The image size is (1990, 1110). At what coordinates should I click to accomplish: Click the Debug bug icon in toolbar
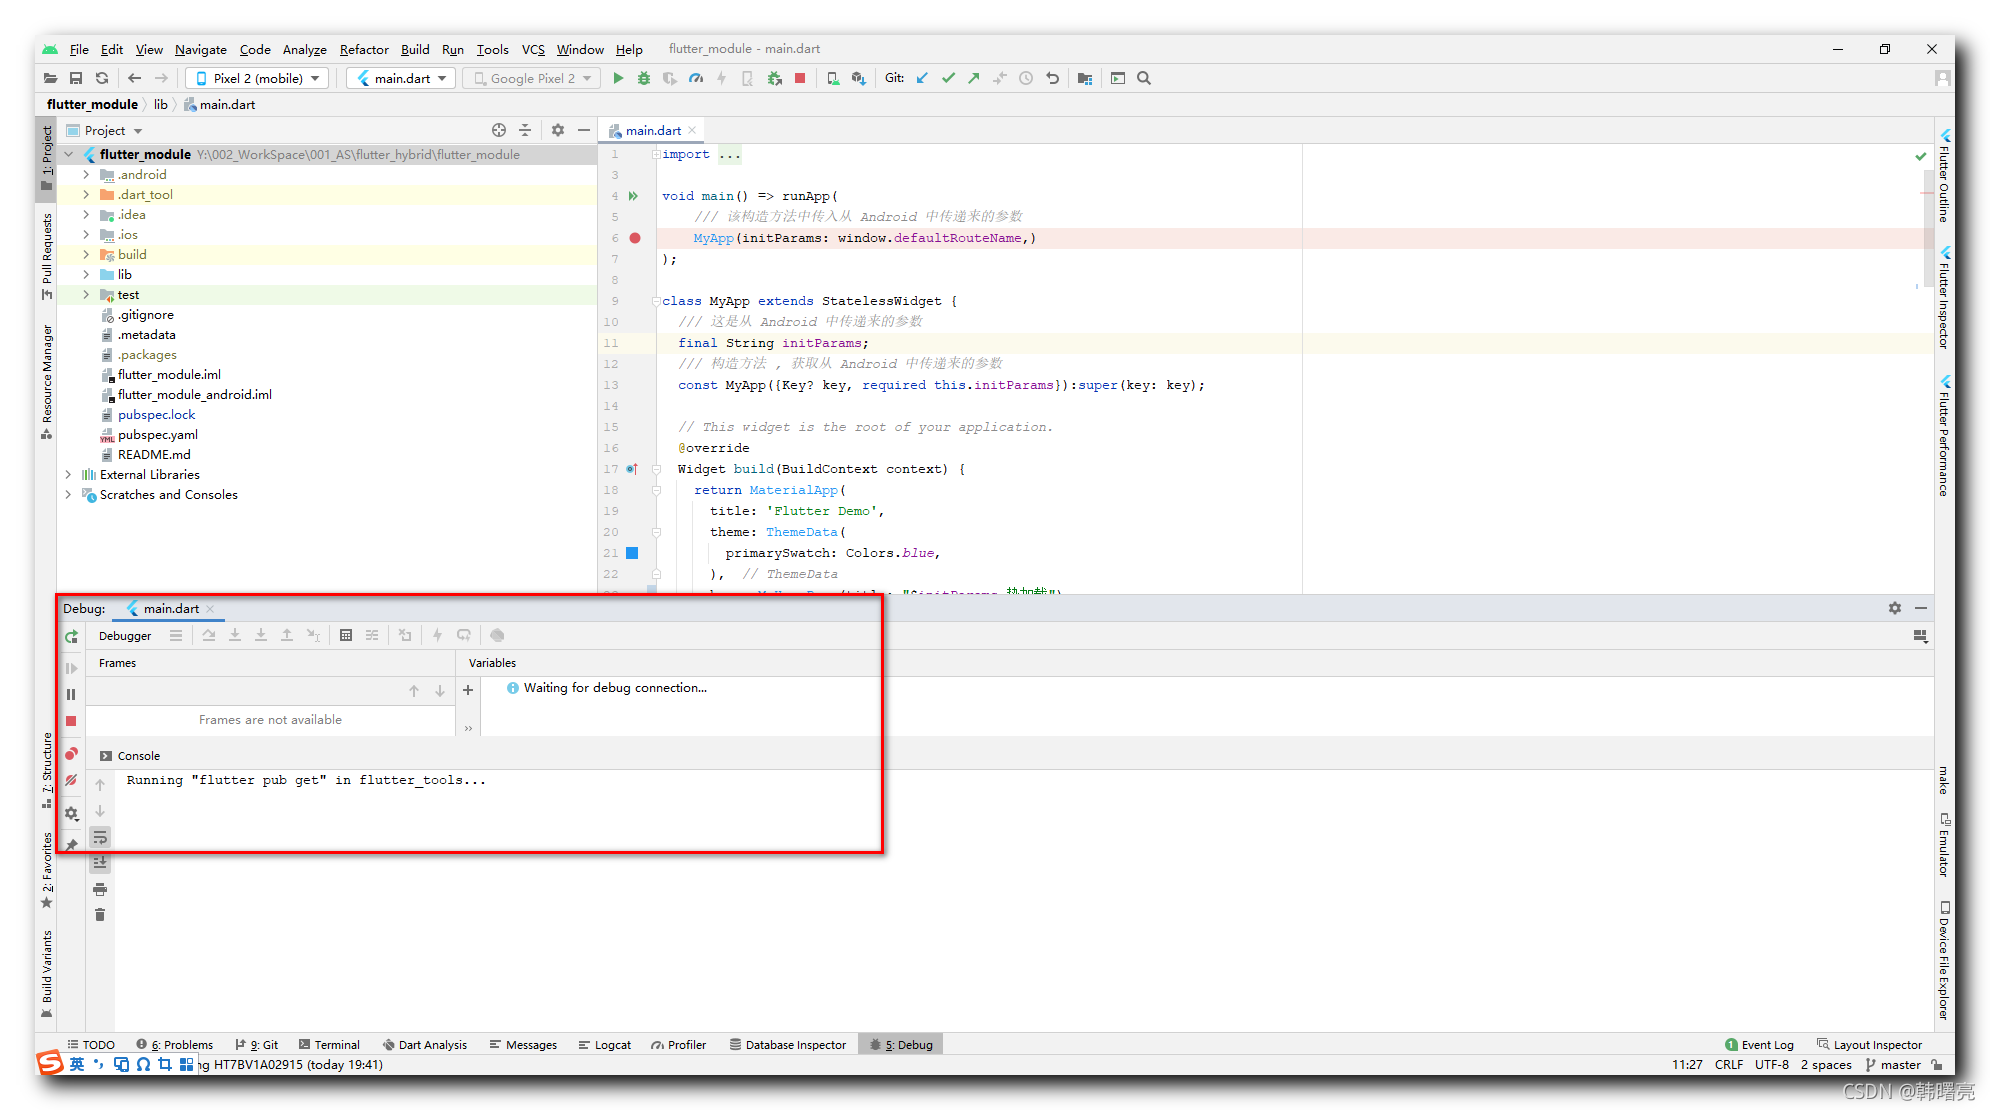pyautogui.click(x=644, y=78)
